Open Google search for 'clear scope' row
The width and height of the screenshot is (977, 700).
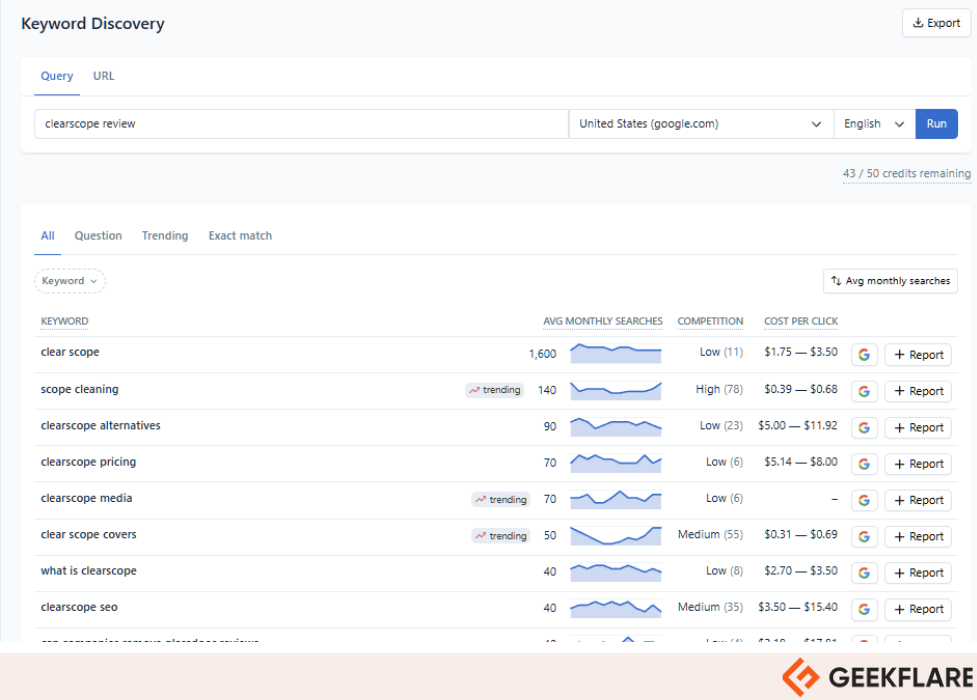tap(864, 355)
